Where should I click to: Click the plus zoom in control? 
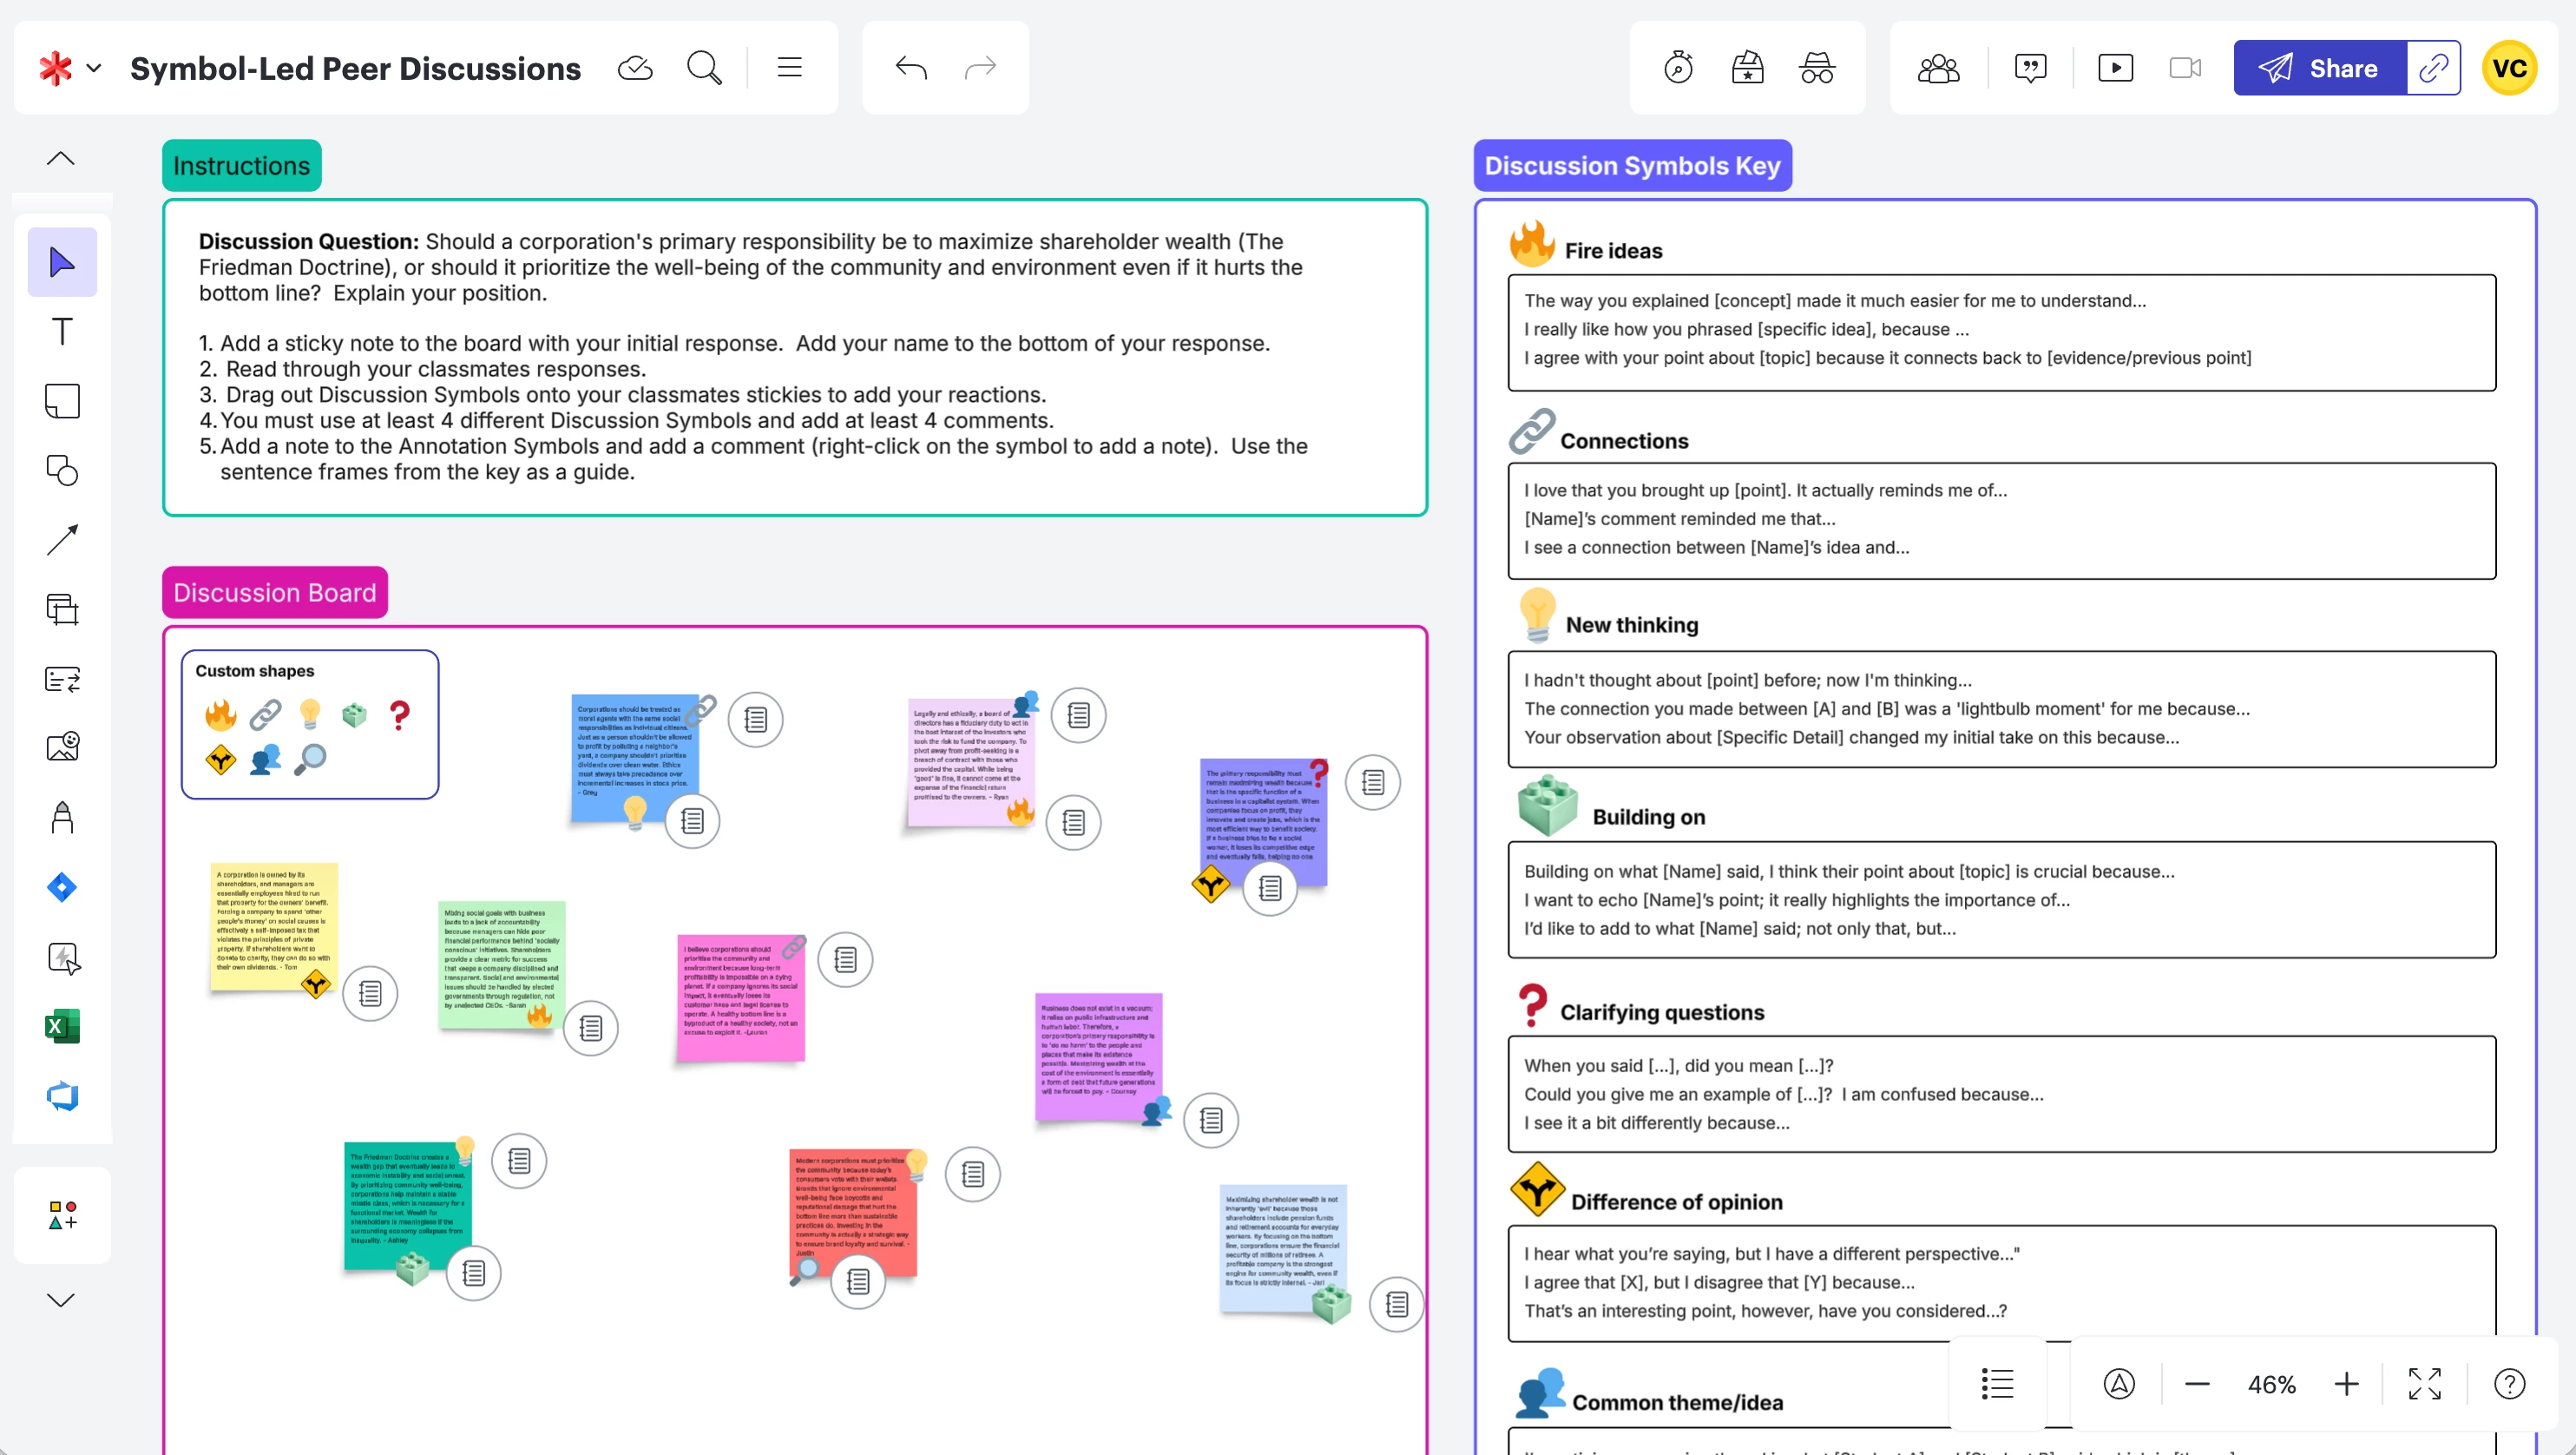click(2346, 1384)
